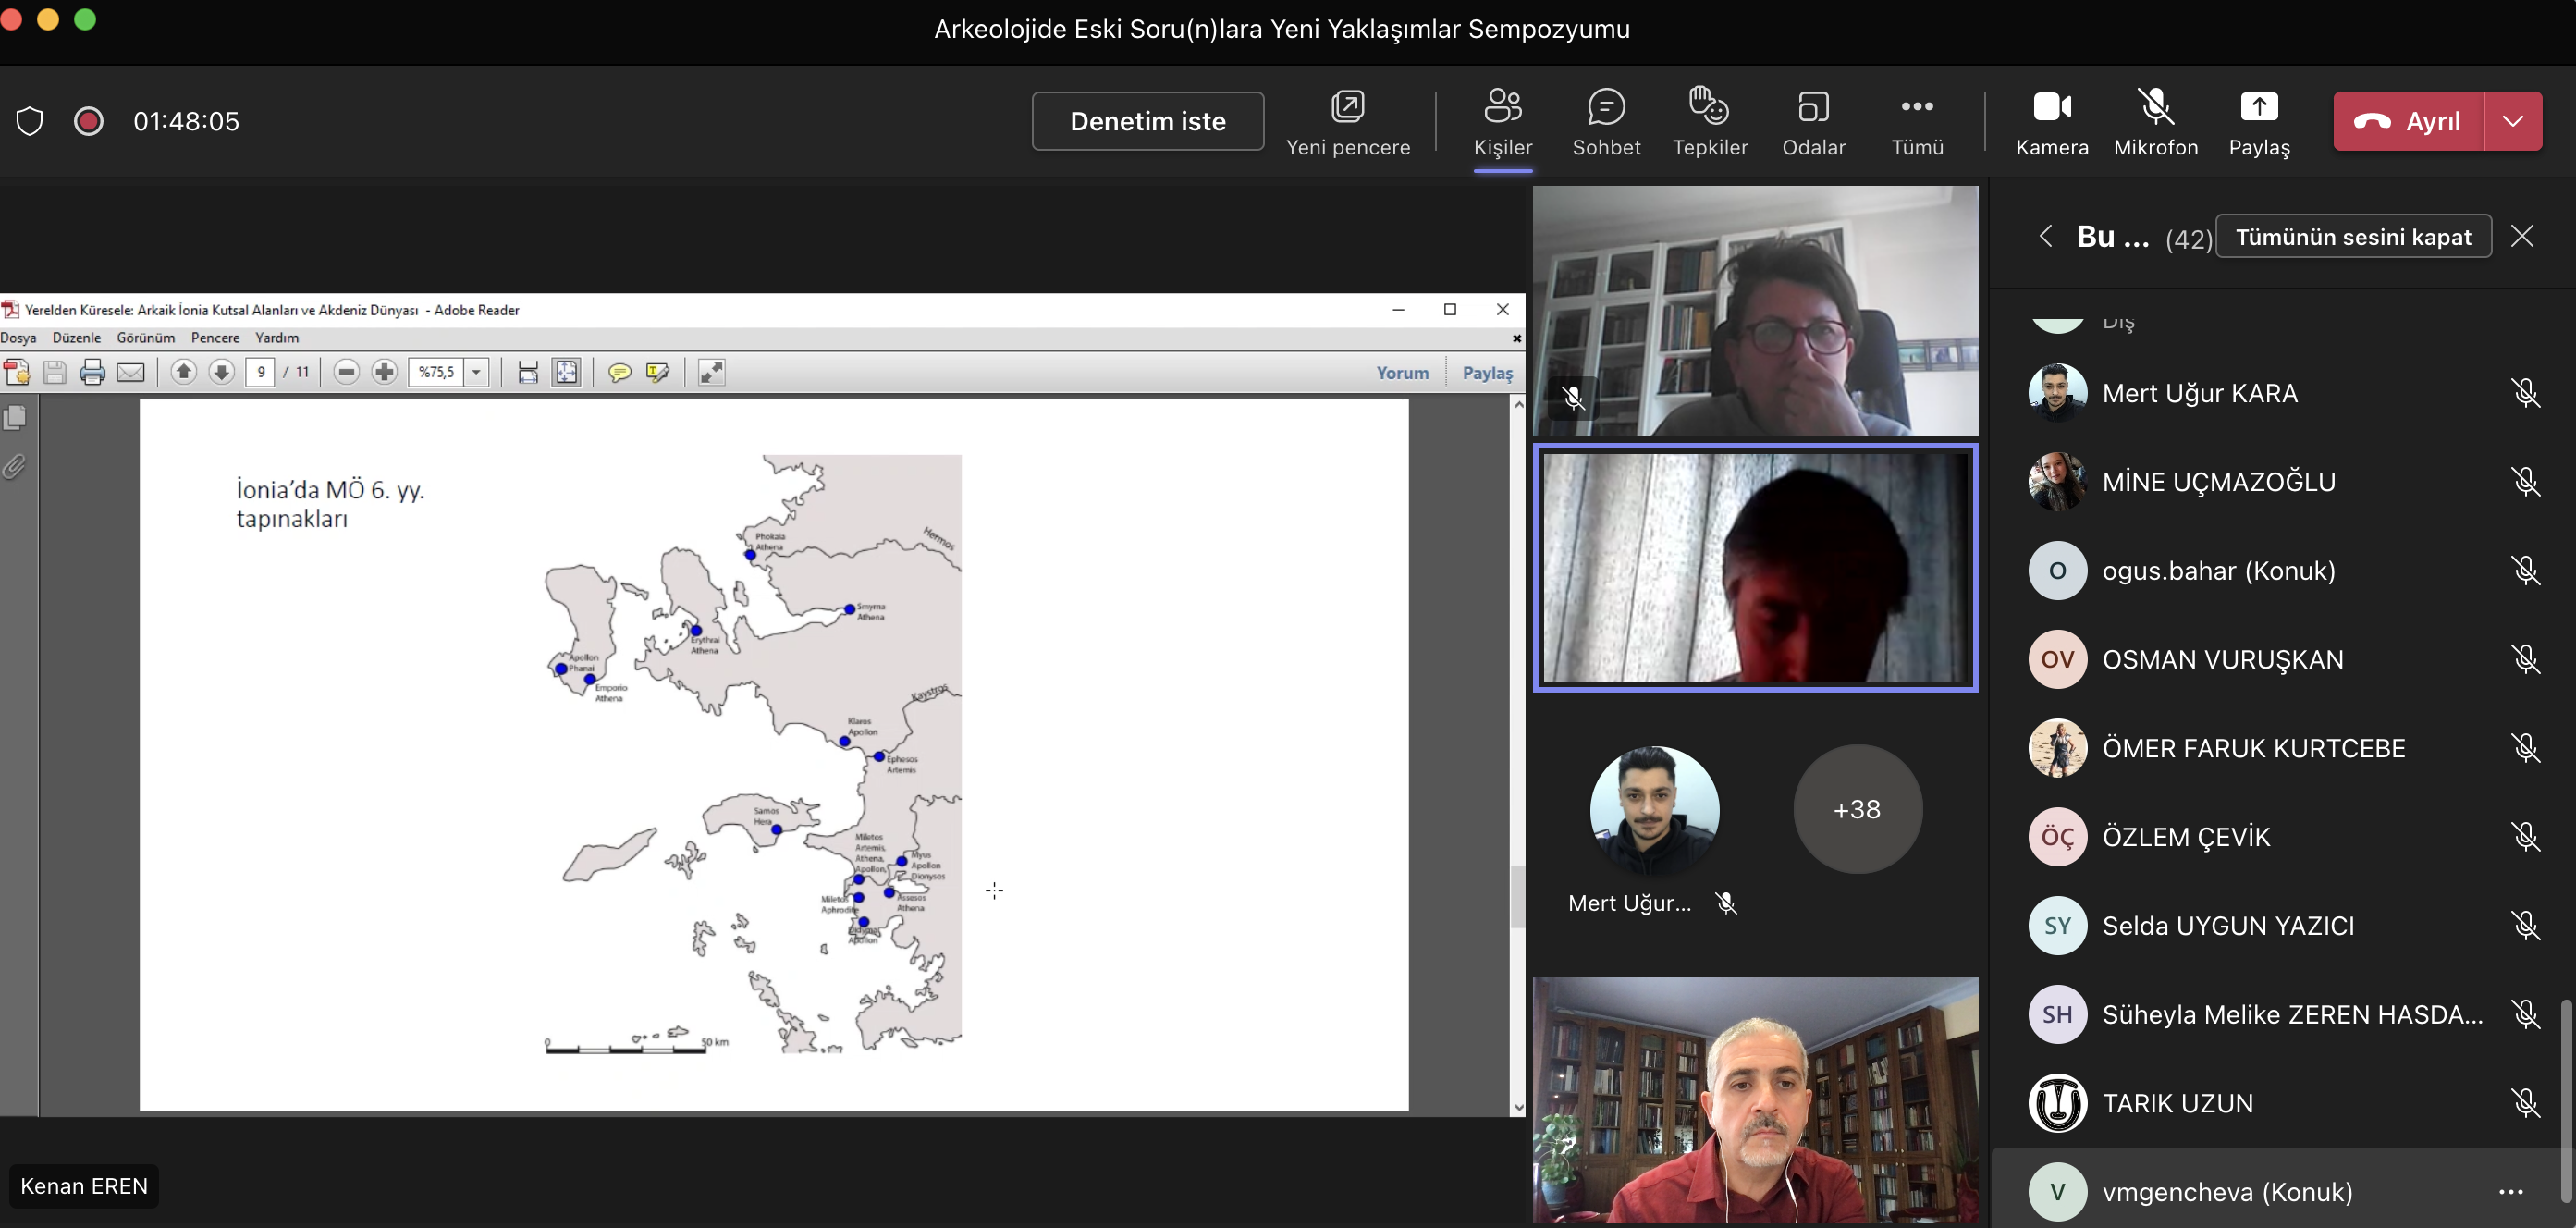Toggle mic for Süheyla Melike ZEREN
This screenshot has width=2576, height=1228.
tap(2525, 1014)
